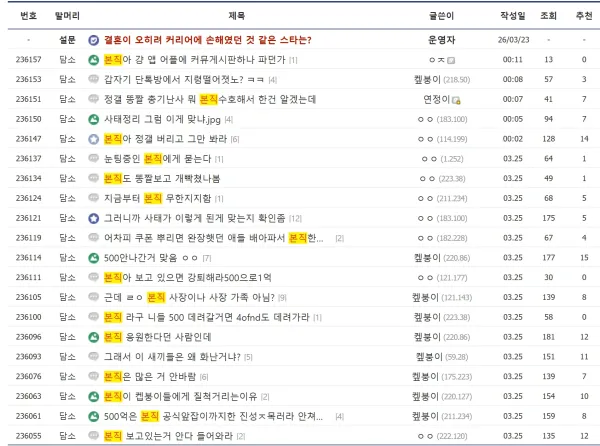
Task: Click the gray nick badge beside ㅇㅈ author
Action: pyautogui.click(x=451, y=60)
